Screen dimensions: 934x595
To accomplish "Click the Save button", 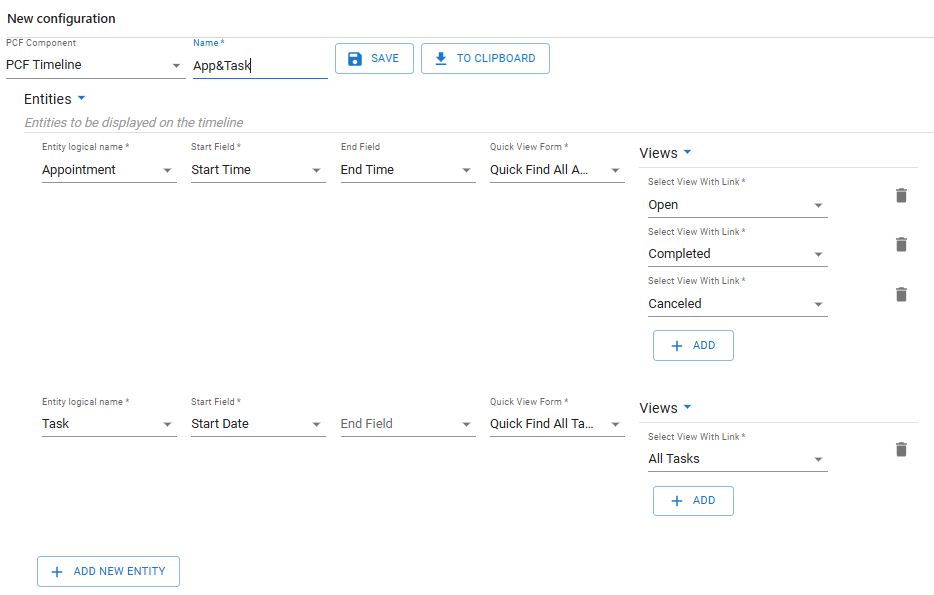I will tap(374, 58).
